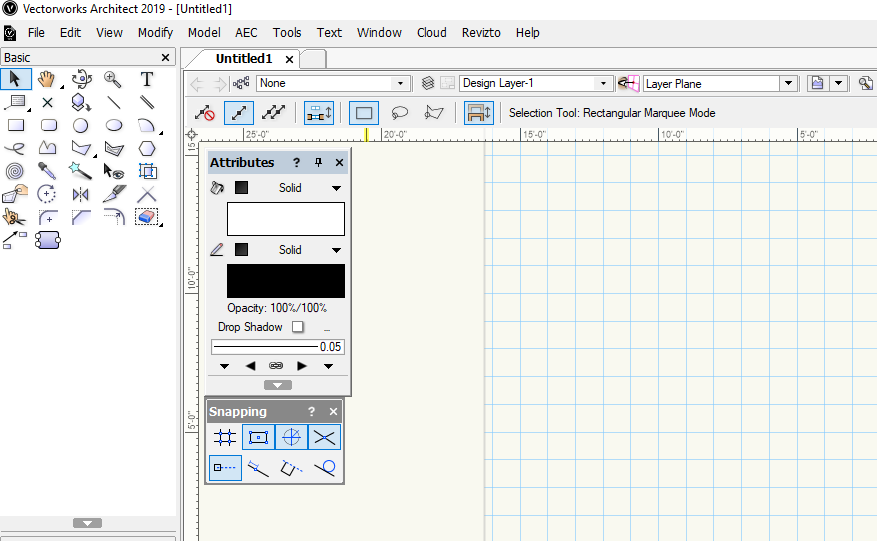Screen dimensions: 877x541
Task: Click the Opacity 100%/100% setting
Action: click(x=277, y=308)
